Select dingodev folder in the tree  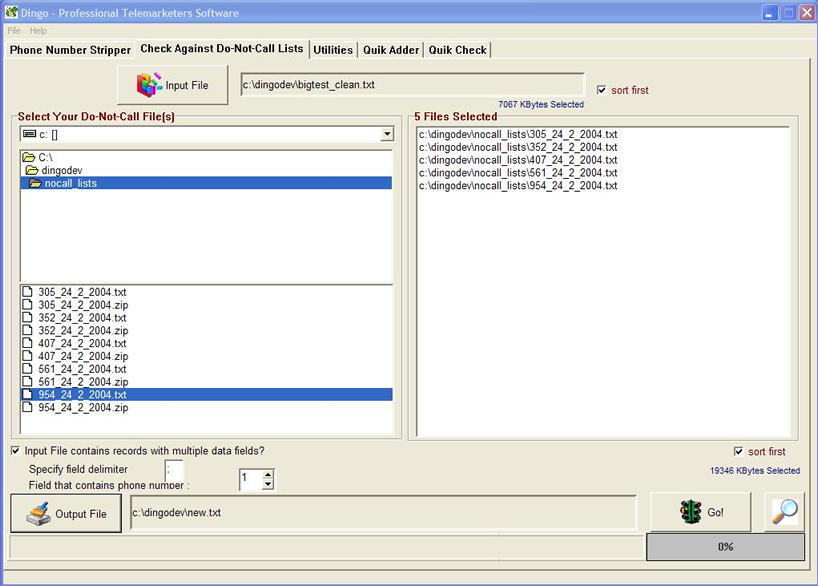point(62,170)
